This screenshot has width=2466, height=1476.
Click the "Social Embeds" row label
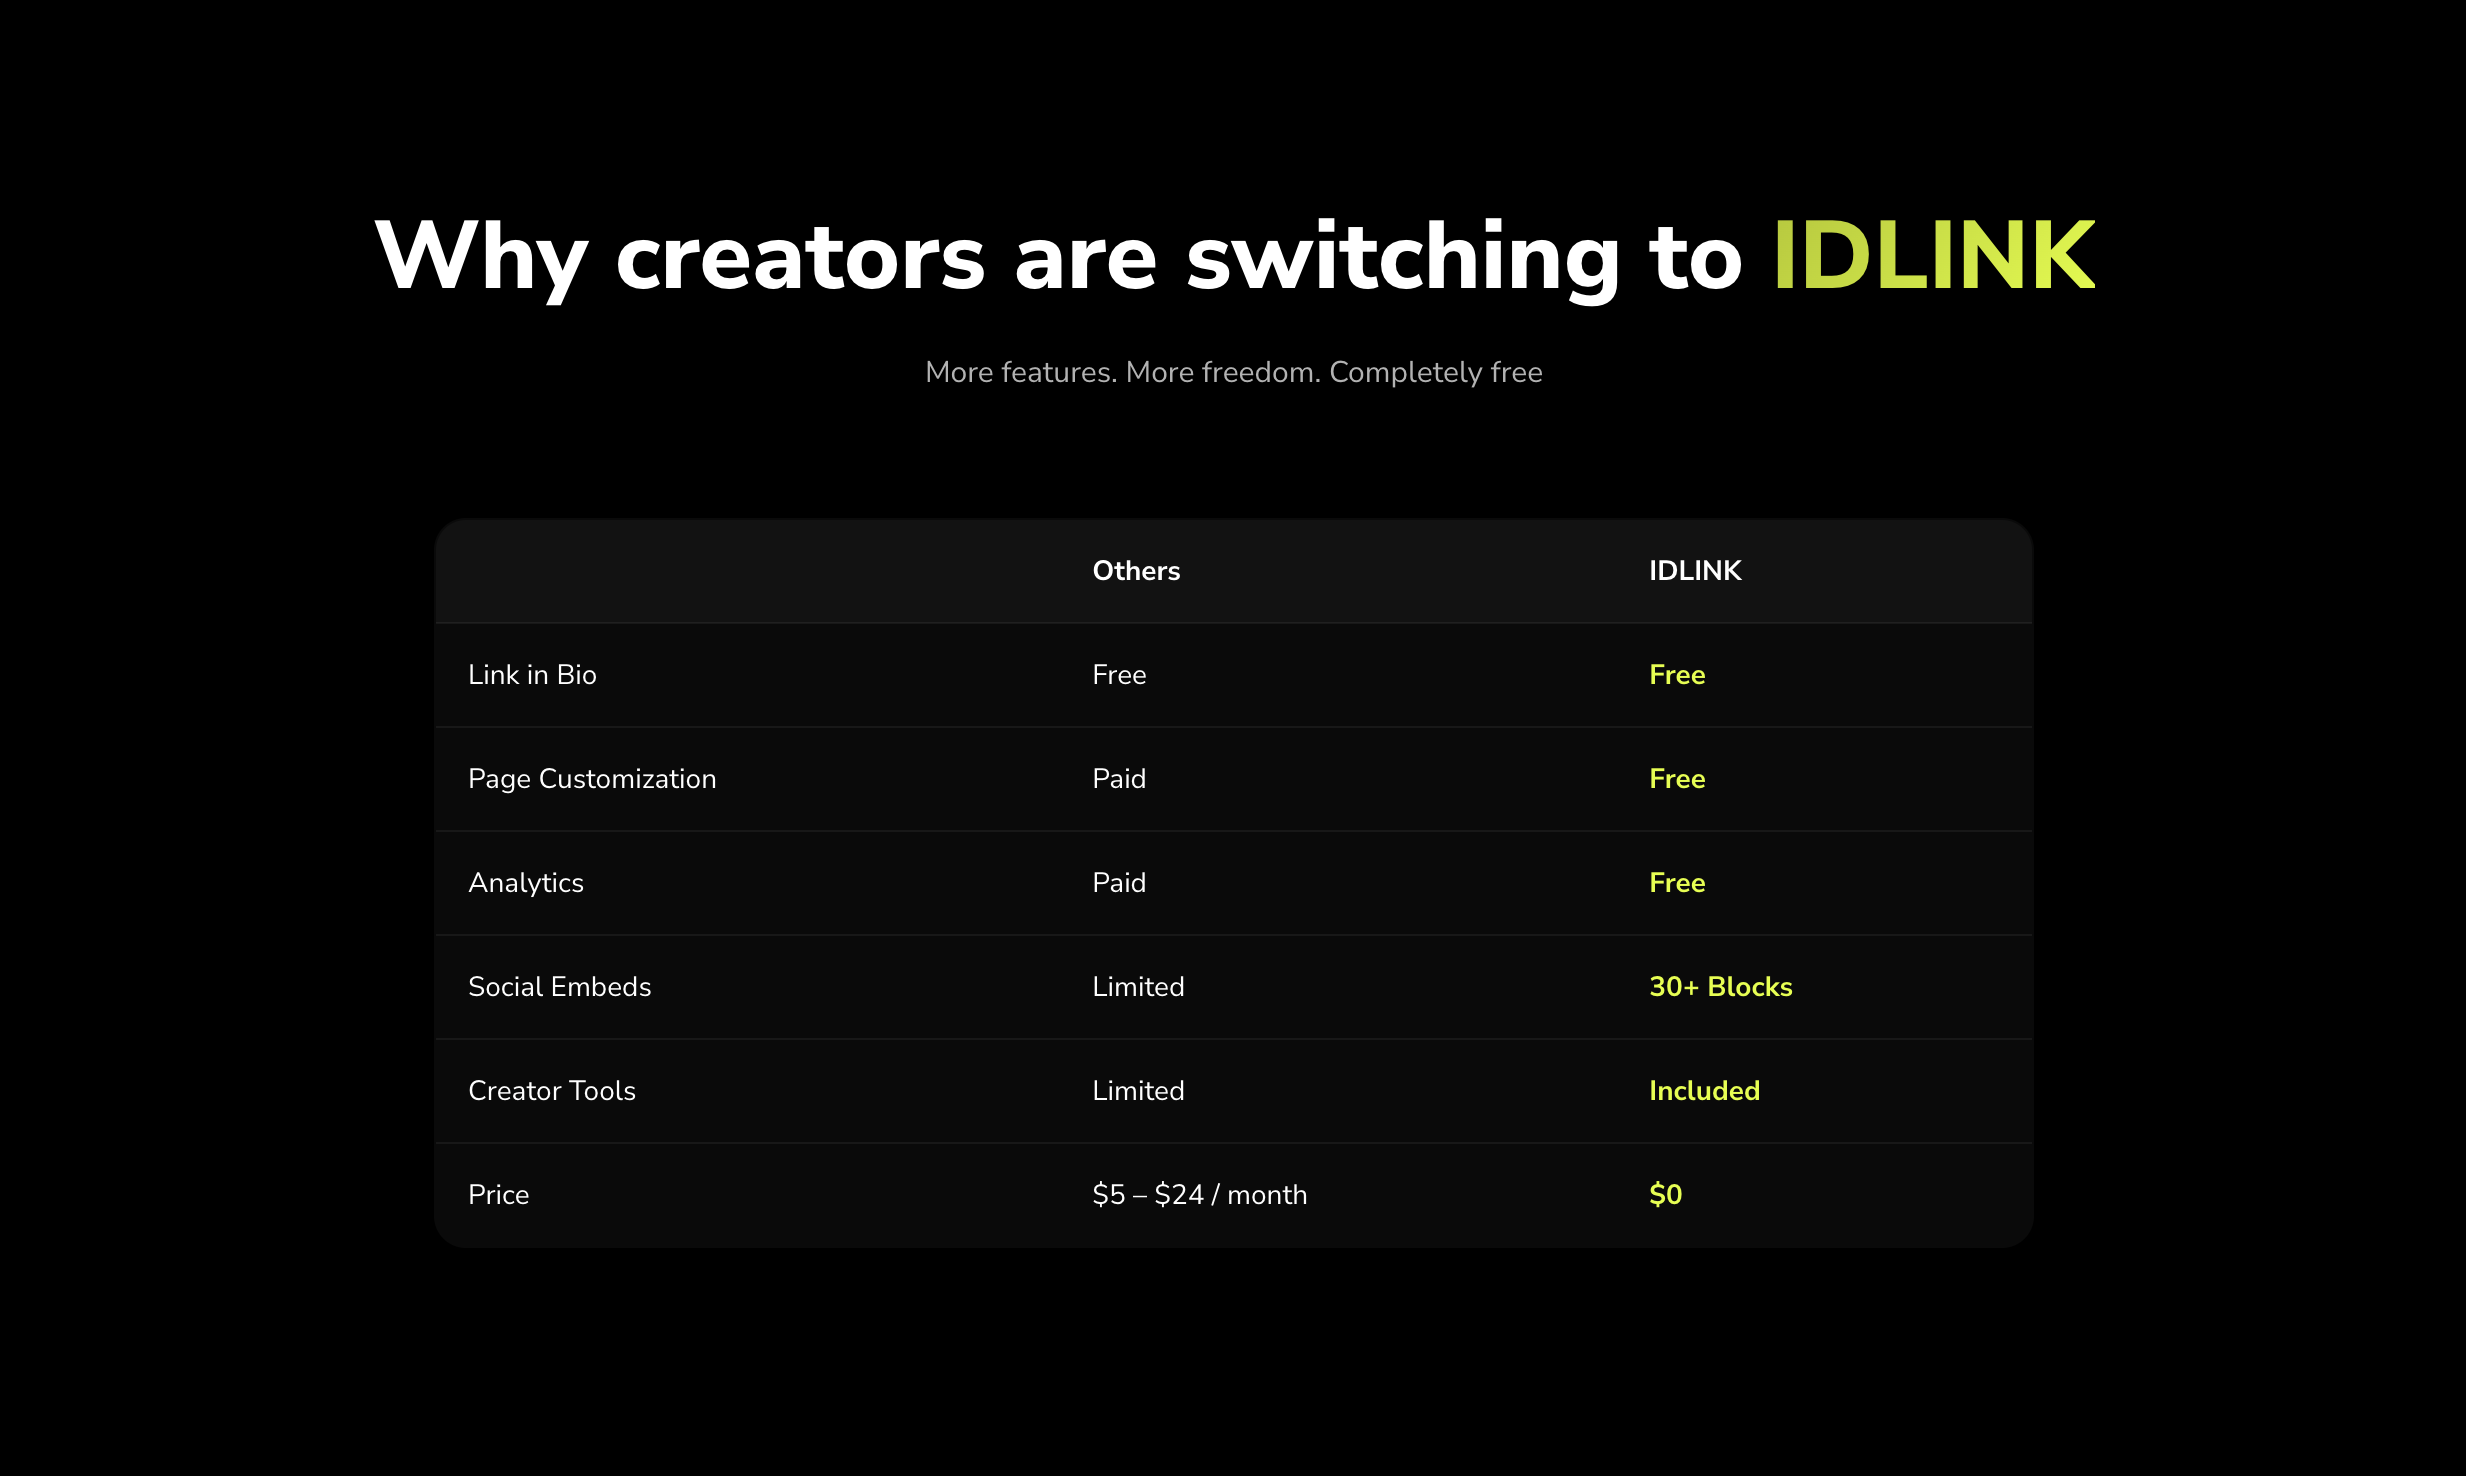[x=559, y=986]
